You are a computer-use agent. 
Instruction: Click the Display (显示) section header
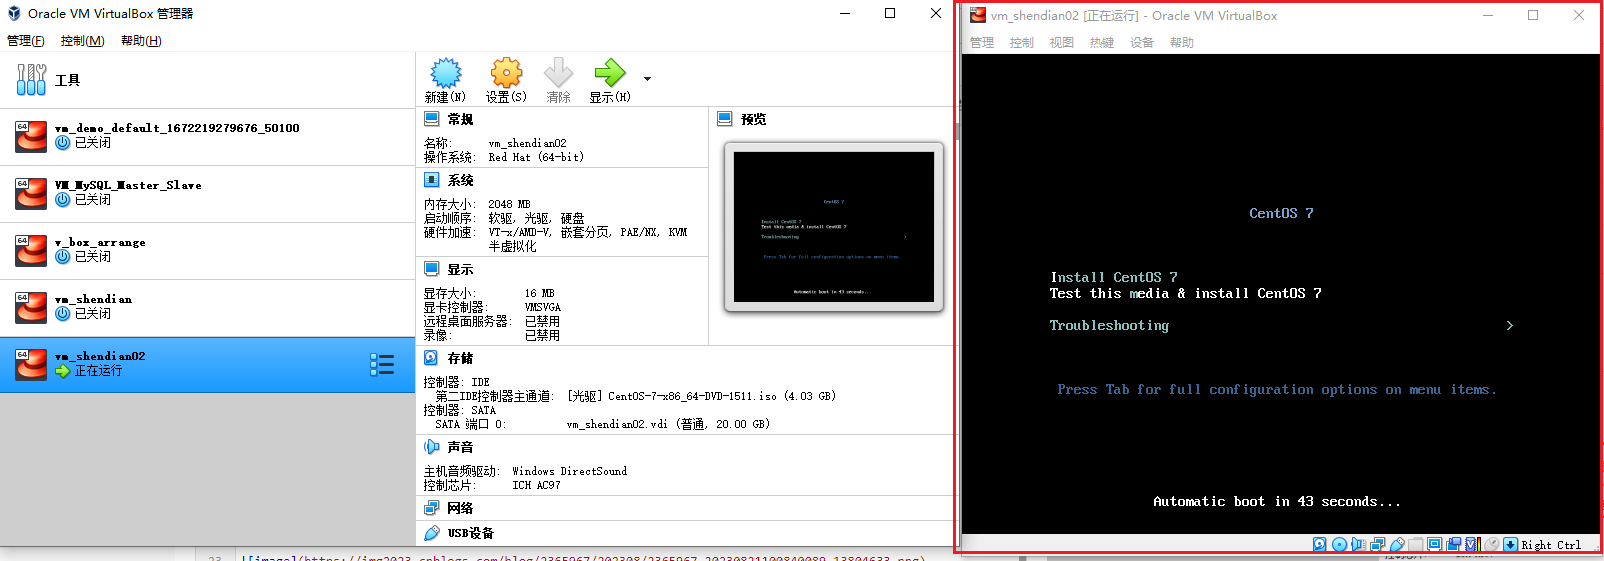point(460,270)
